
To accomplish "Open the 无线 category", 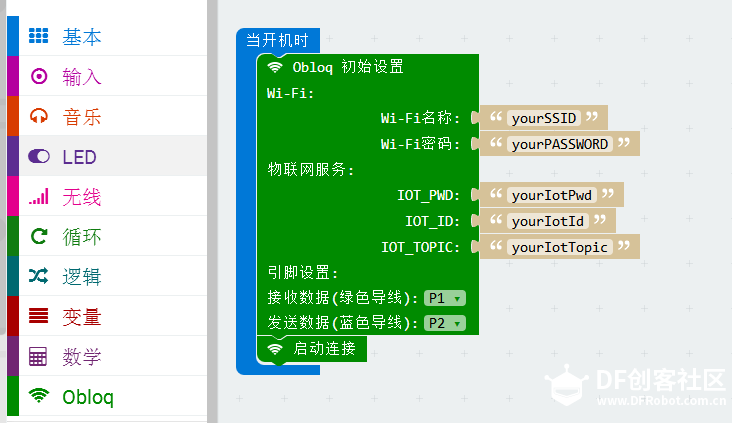I will [x=81, y=197].
